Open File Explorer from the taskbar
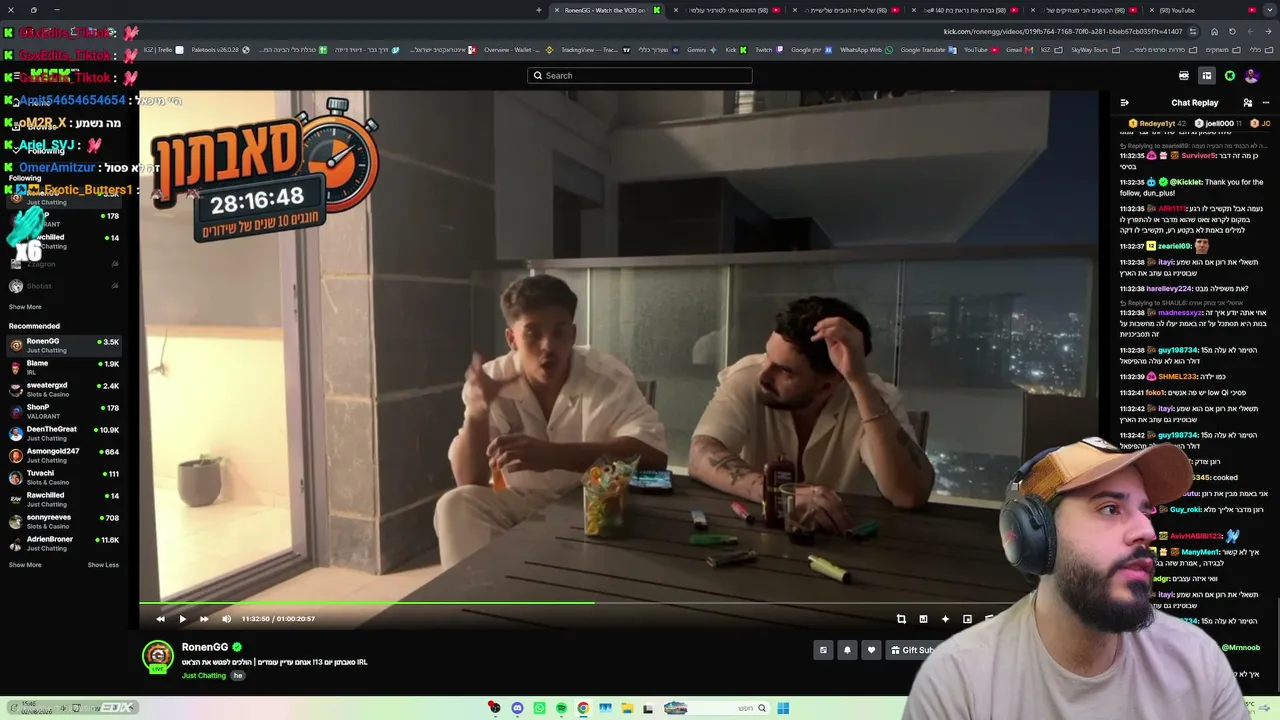Screen dimensions: 1280x720 [627, 708]
